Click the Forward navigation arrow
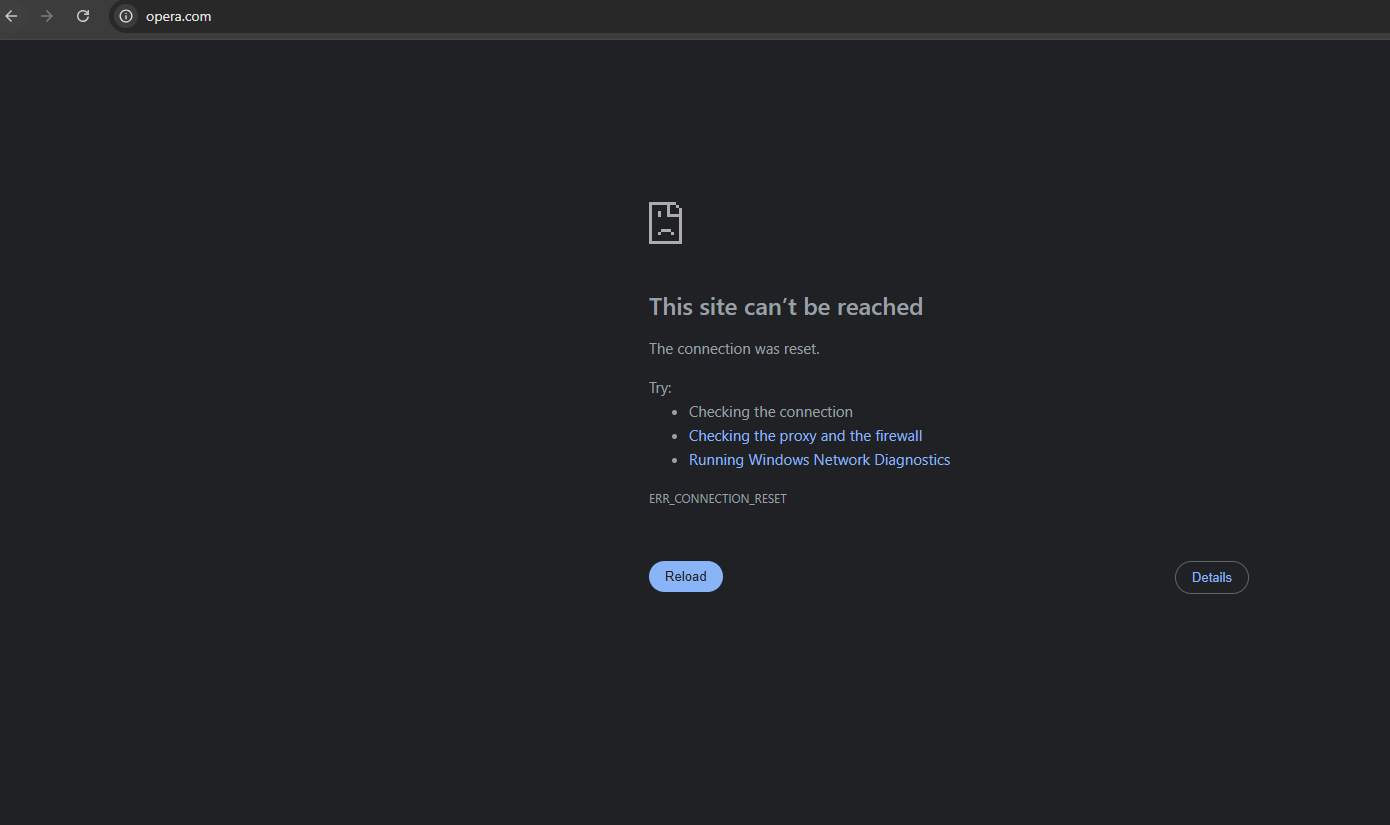 [x=47, y=16]
